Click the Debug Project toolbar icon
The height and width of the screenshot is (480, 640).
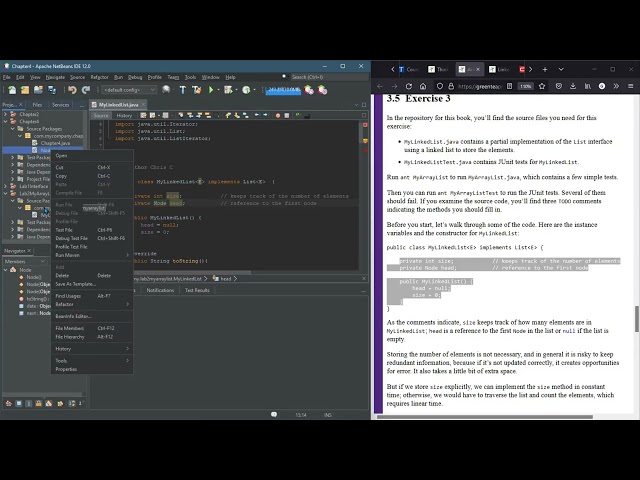pyautogui.click(x=228, y=90)
